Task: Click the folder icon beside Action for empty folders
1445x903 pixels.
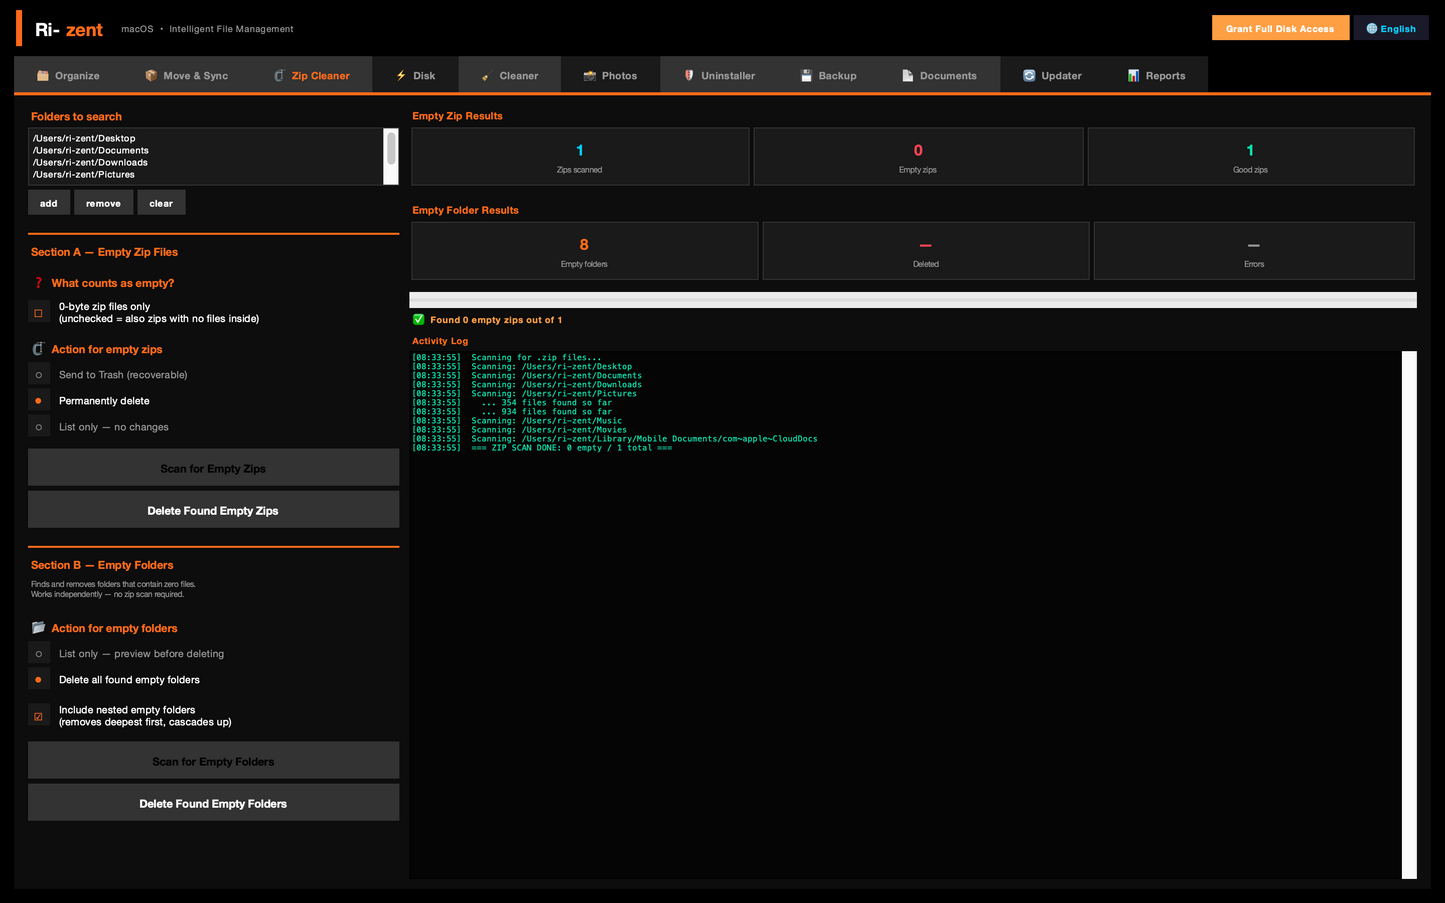Action: pyautogui.click(x=38, y=628)
